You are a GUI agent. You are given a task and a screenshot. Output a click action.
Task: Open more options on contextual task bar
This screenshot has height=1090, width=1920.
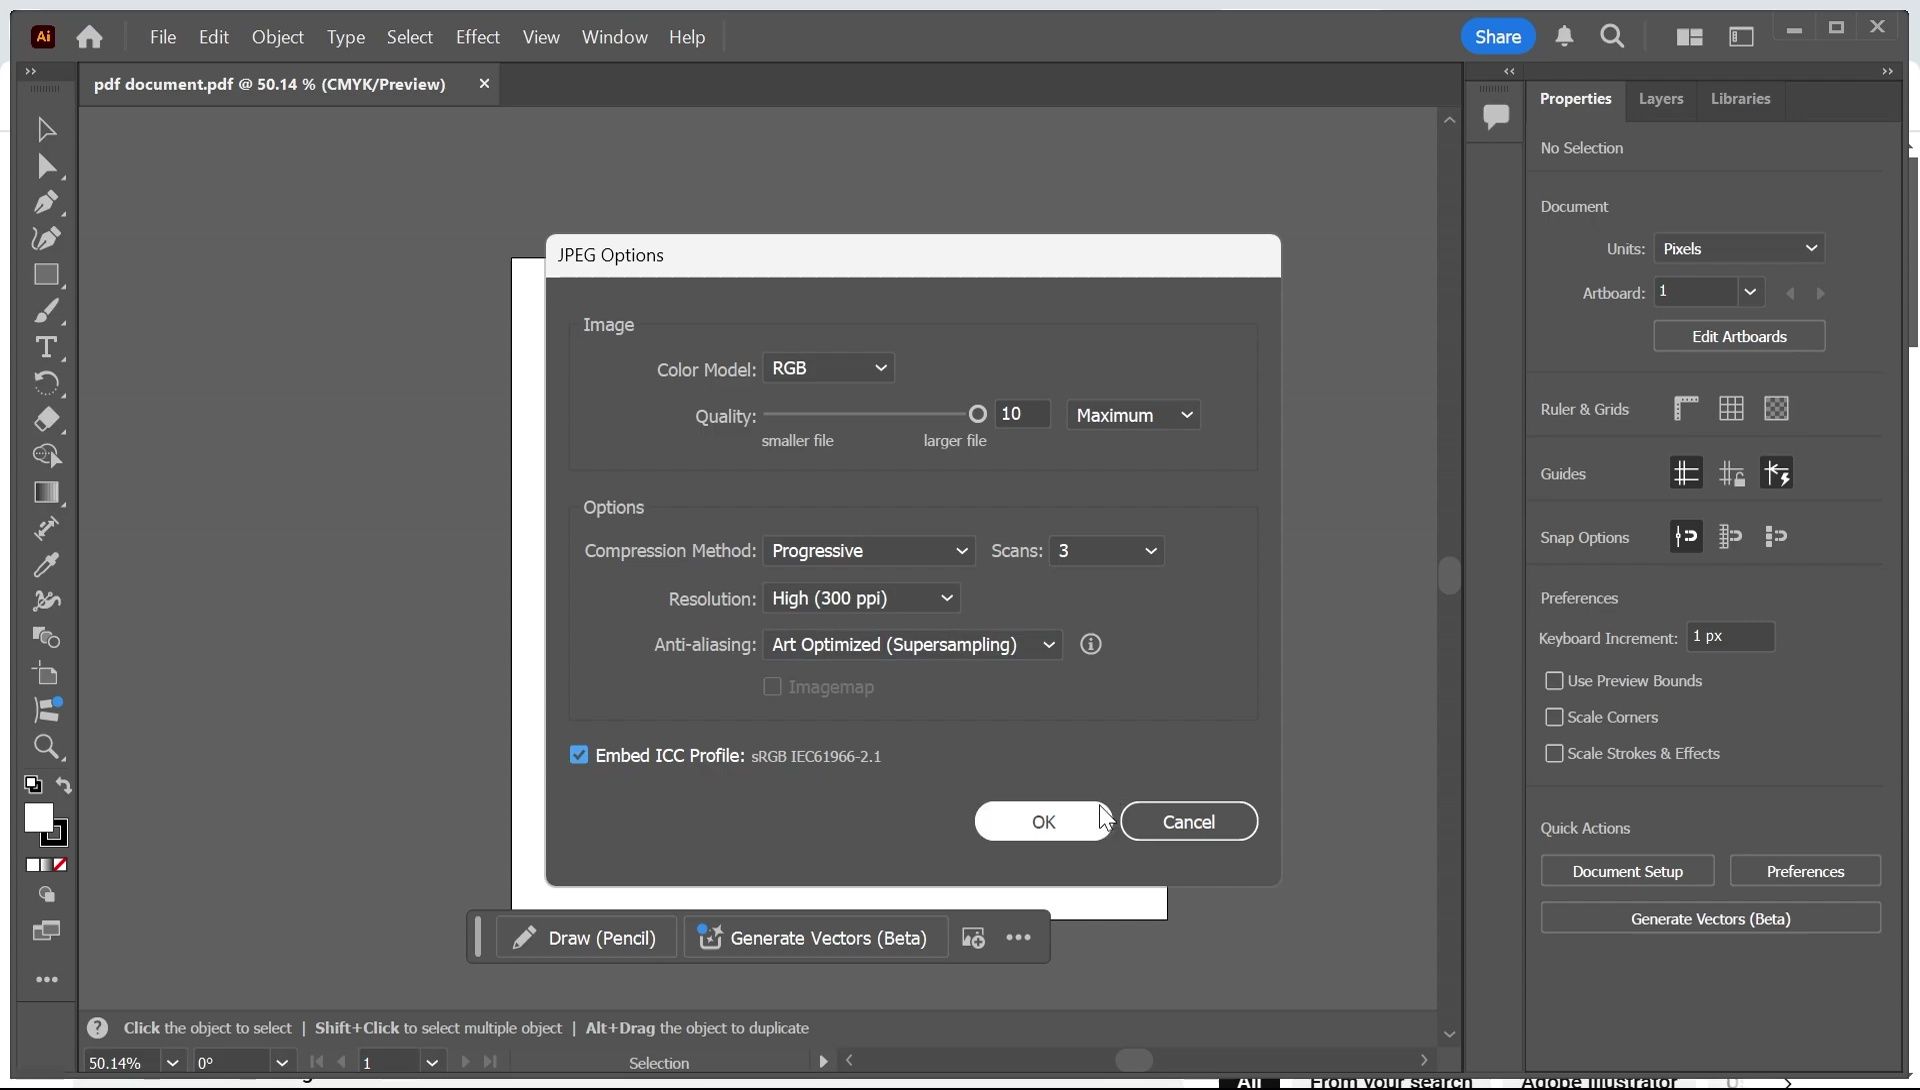pos(1018,938)
